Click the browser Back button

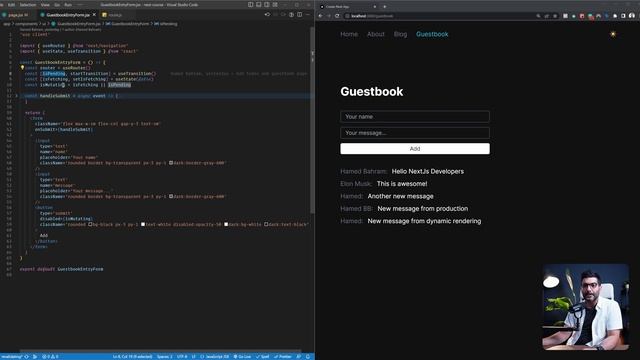(x=320, y=16)
